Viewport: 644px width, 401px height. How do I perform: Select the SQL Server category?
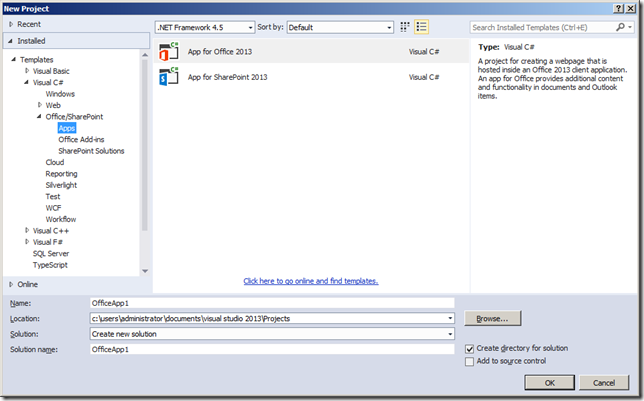tap(51, 254)
